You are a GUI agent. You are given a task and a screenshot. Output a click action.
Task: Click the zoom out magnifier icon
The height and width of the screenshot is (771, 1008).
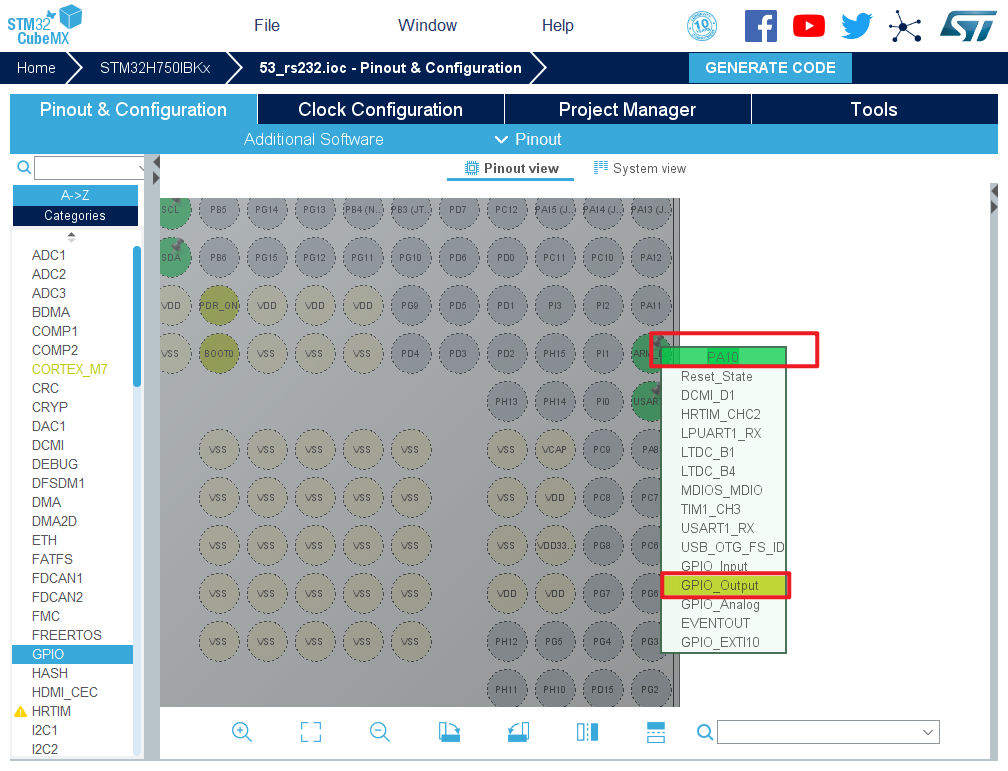click(x=380, y=732)
